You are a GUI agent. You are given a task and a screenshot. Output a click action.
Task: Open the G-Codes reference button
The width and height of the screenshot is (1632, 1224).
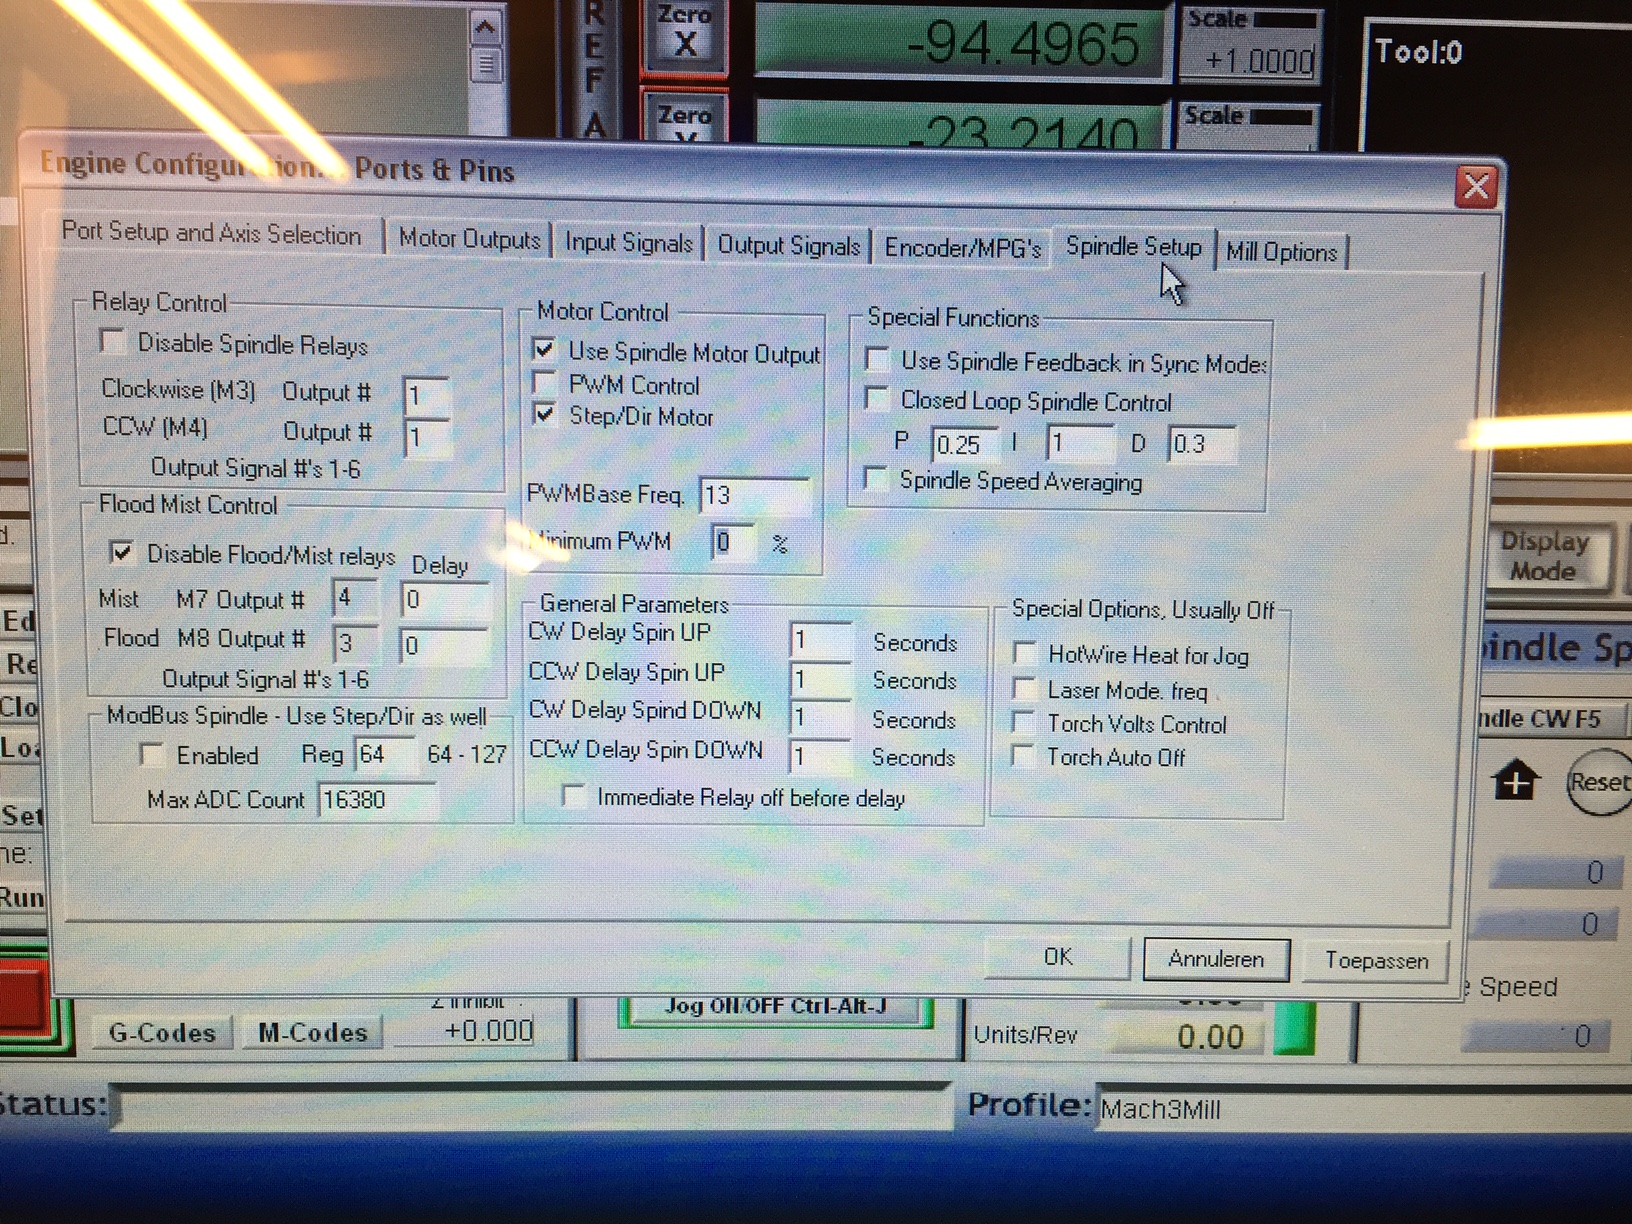(x=162, y=1032)
